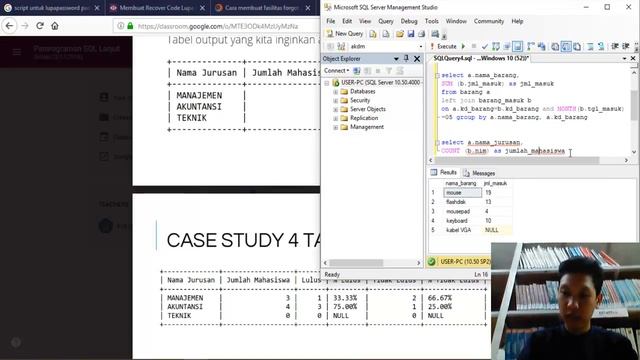
Task: Collapse the USER-PC server node
Action: coord(327,83)
